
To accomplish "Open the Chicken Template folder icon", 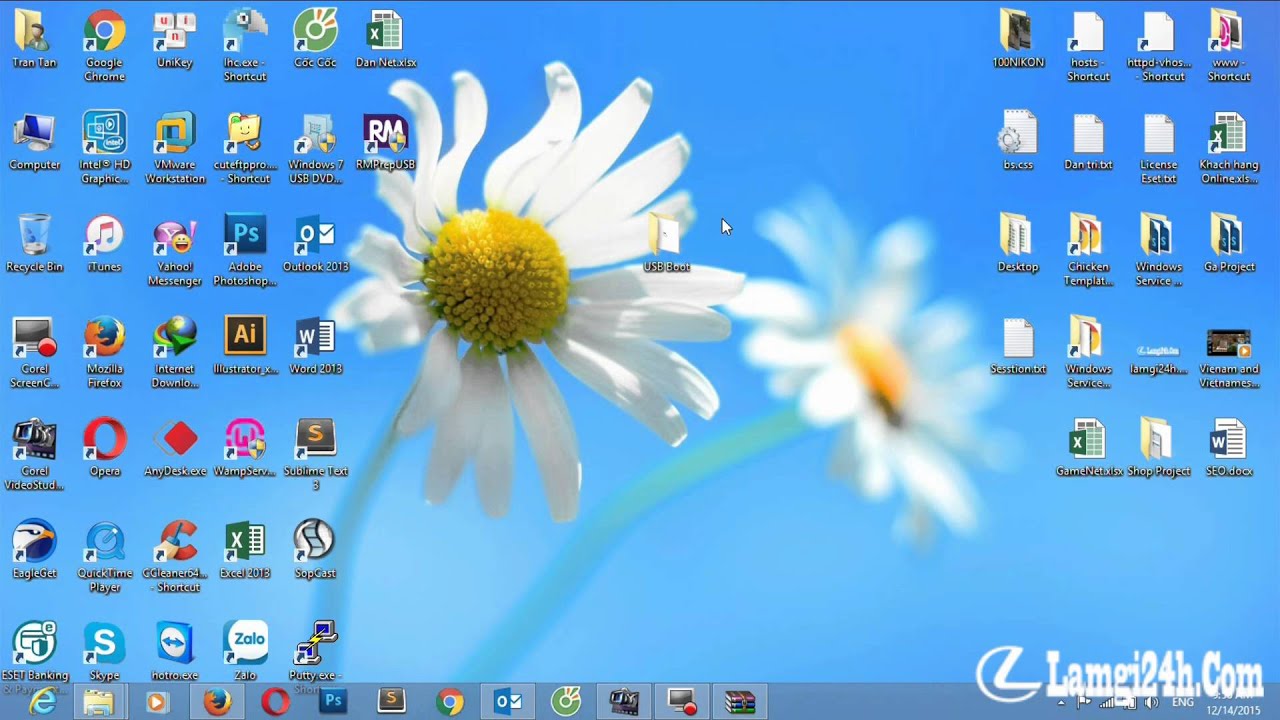I will 1088,250.
